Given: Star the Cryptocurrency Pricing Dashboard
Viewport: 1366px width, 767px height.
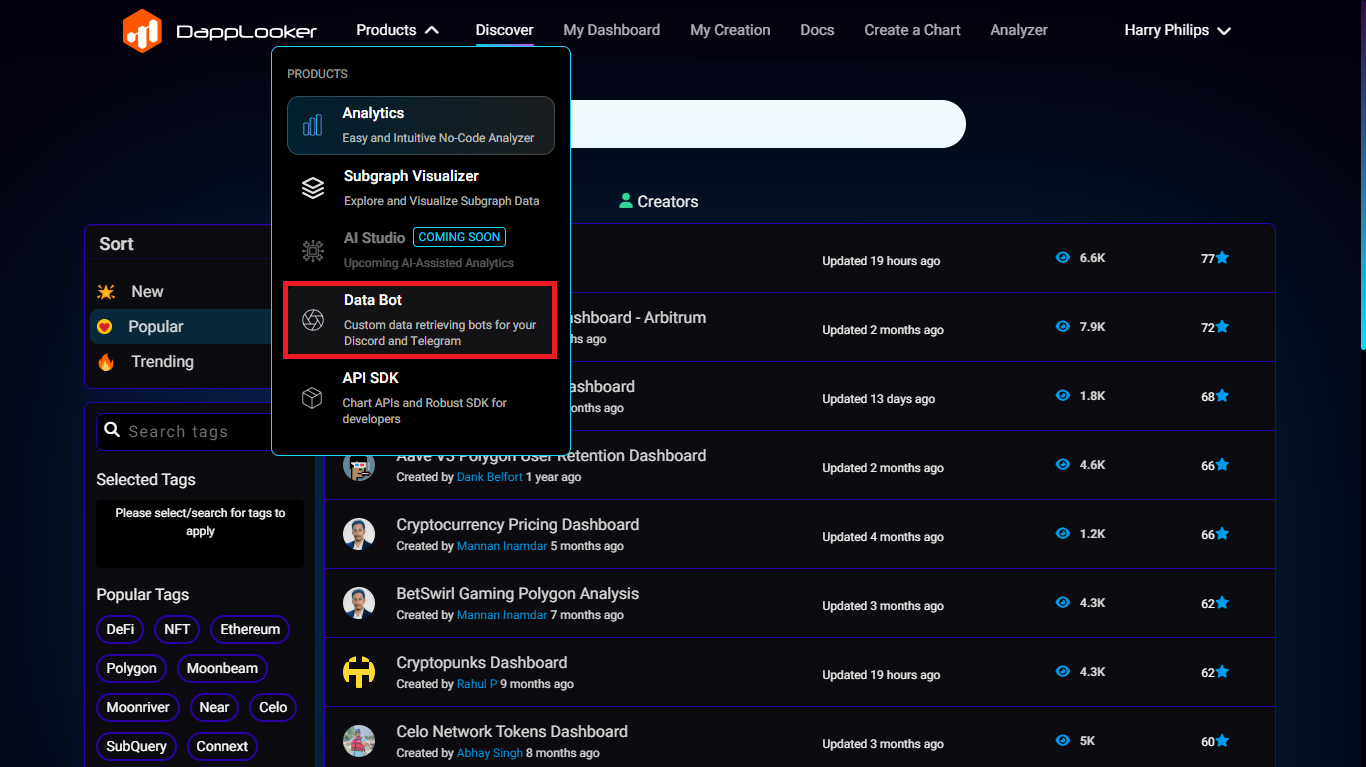Looking at the screenshot, I should coord(1221,534).
